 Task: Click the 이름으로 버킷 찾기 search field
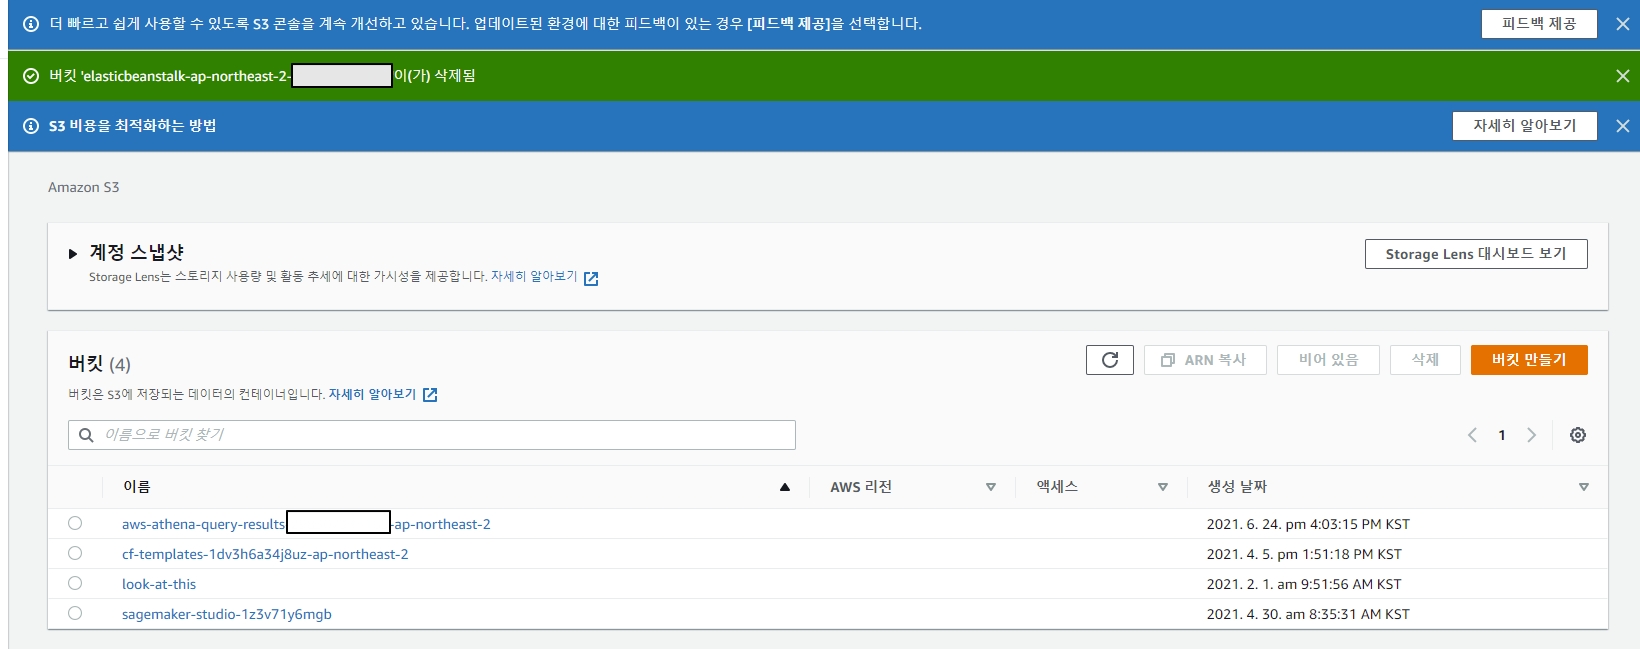[432, 435]
